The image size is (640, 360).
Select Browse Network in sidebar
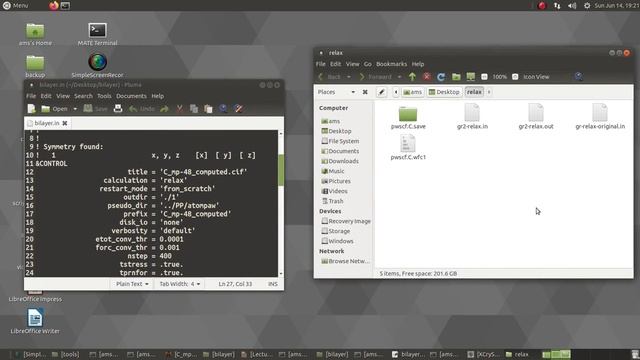[x=345, y=261]
